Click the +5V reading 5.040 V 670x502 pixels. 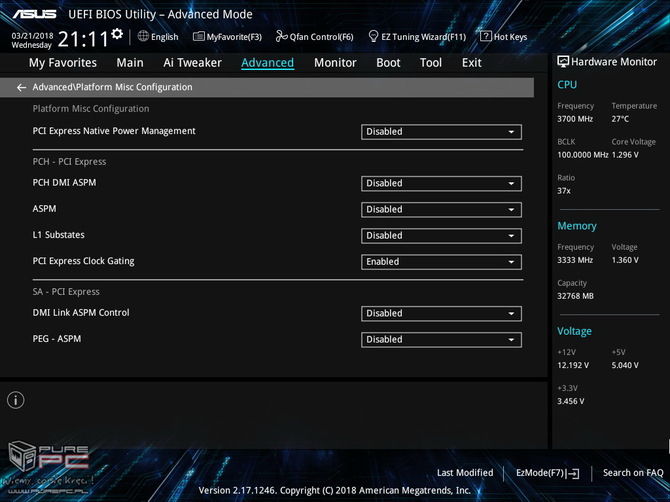pos(625,365)
